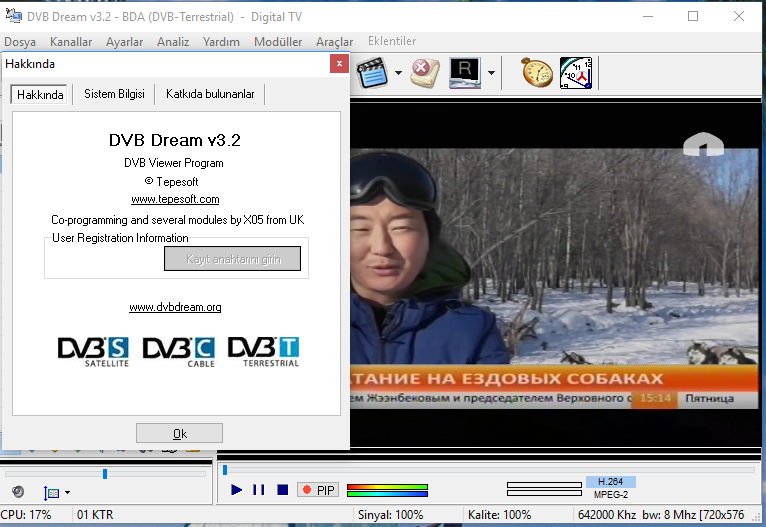The image size is (766, 527).
Task: Click the channel list layout icon
Action: click(51, 493)
